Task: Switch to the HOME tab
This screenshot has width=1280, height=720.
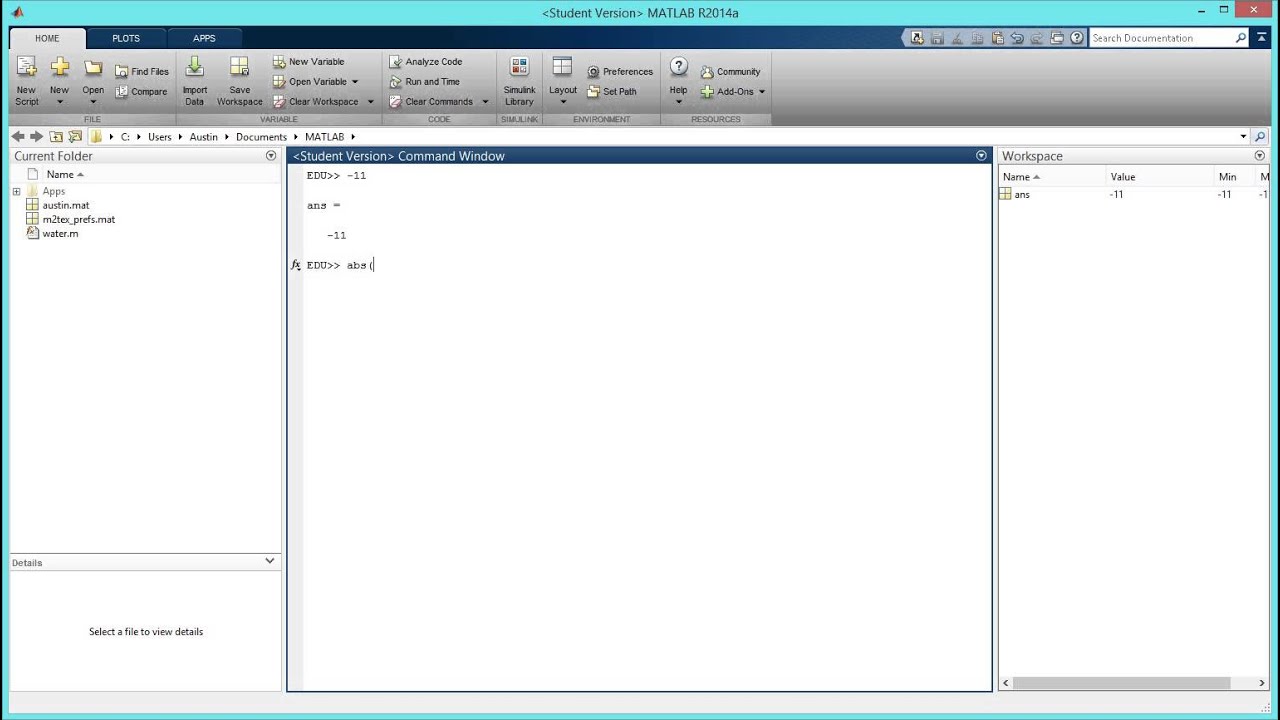Action: coord(47,38)
